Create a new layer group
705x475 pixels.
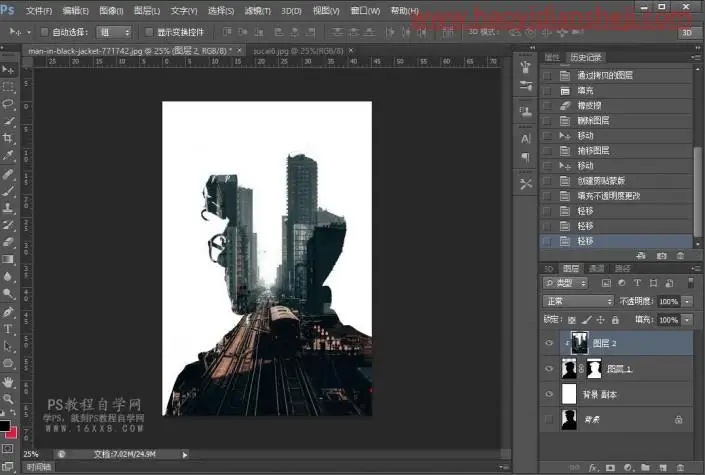coord(645,468)
